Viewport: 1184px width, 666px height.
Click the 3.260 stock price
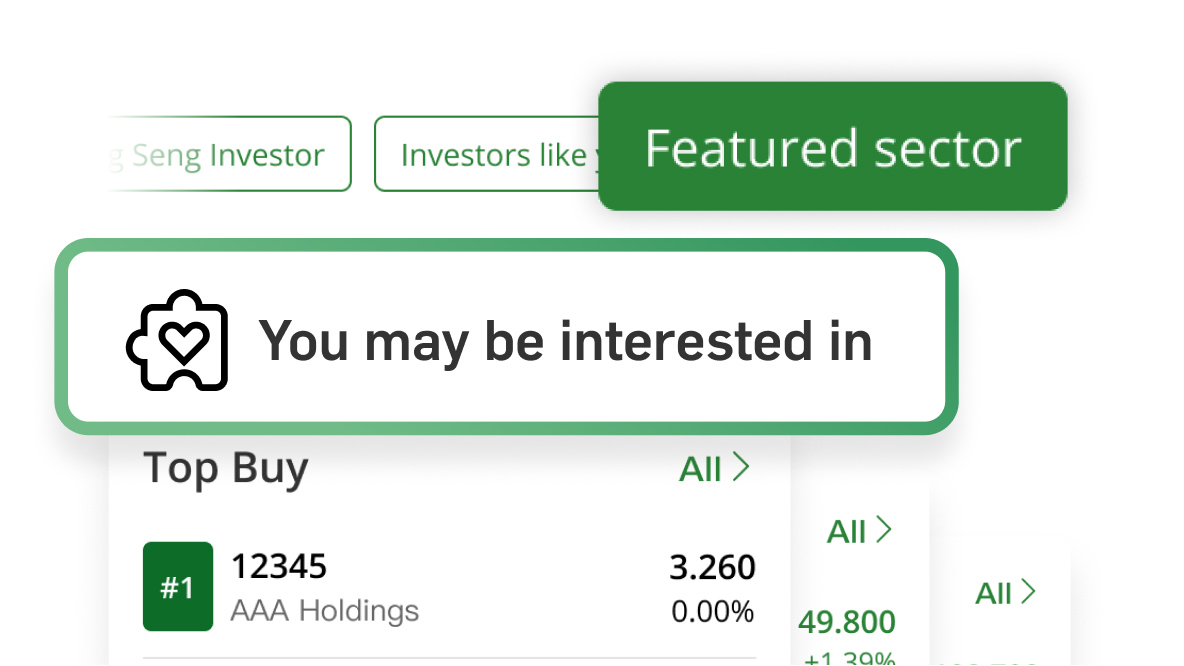[712, 568]
